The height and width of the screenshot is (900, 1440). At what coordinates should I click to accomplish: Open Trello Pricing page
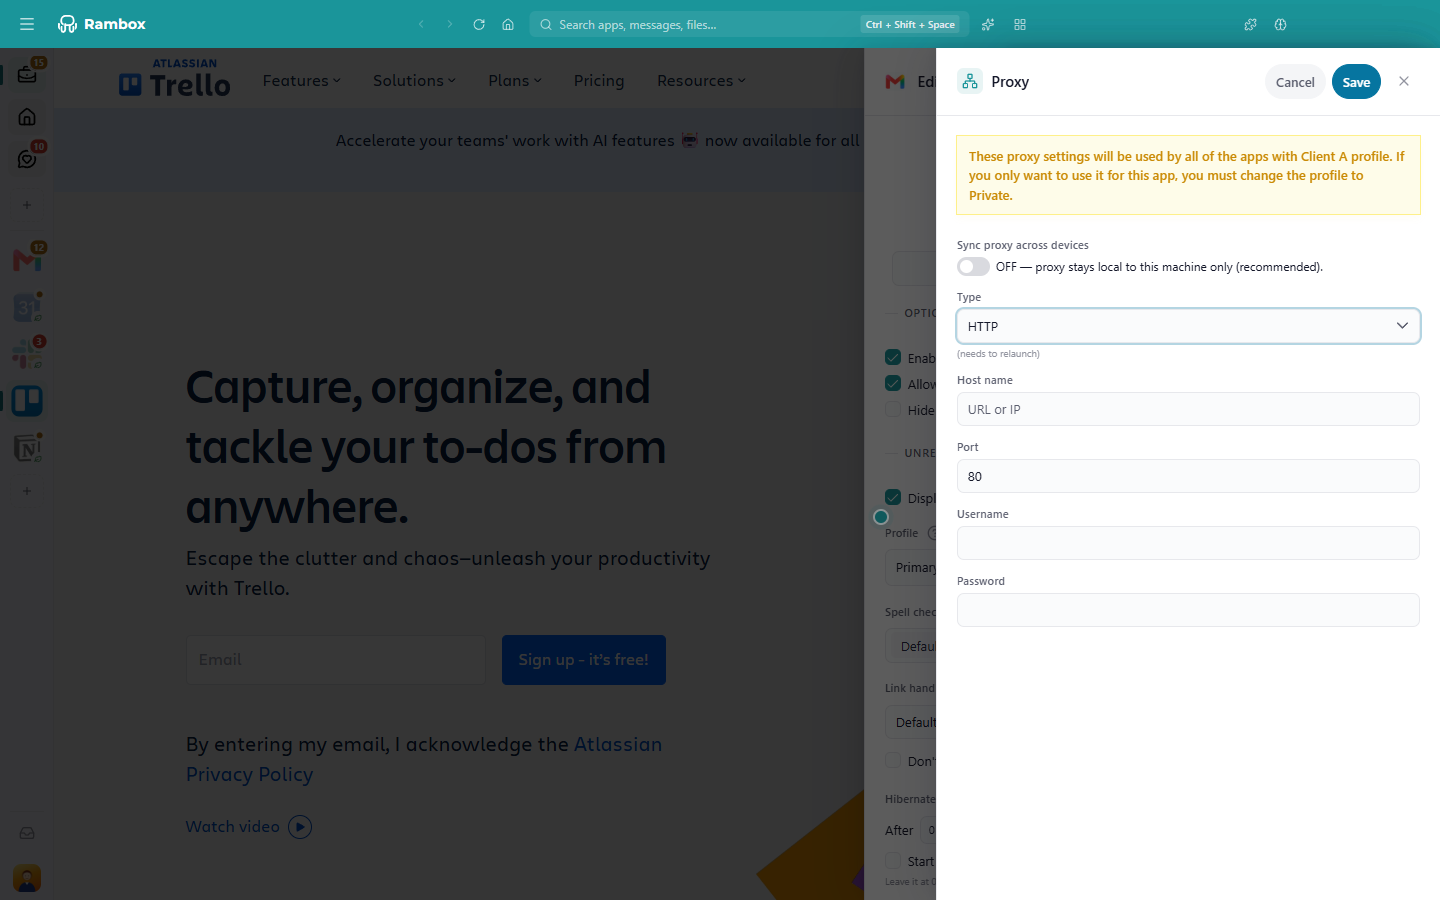point(599,81)
